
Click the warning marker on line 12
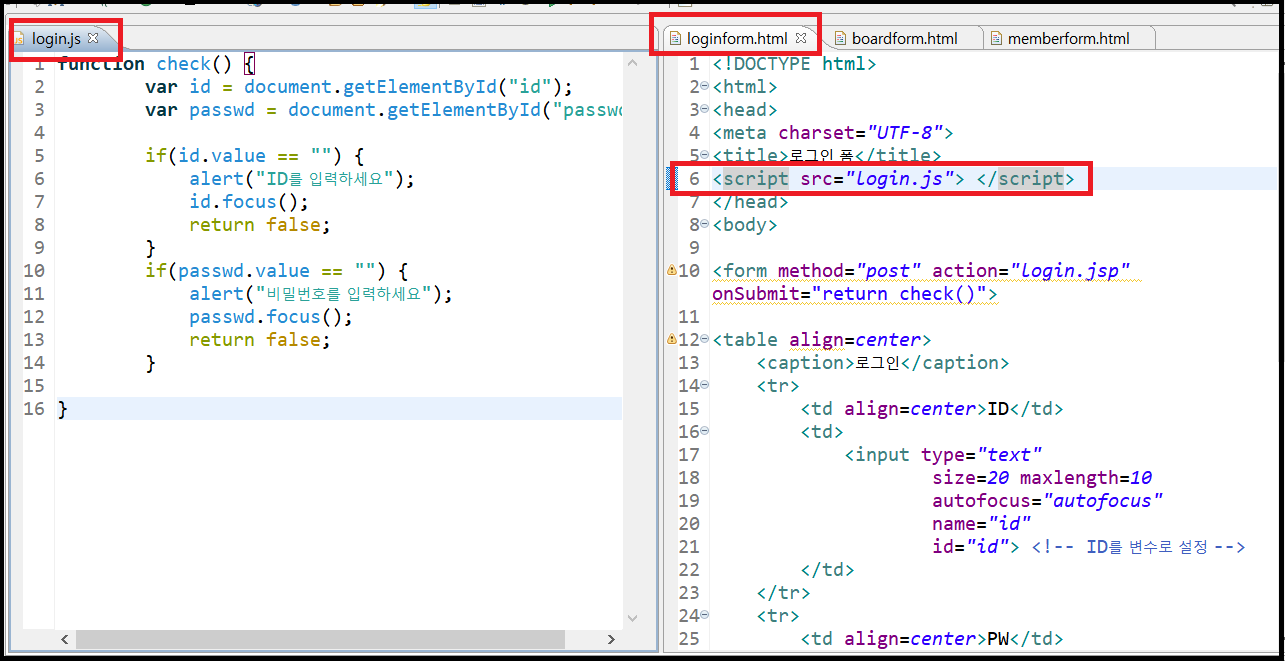coord(672,339)
